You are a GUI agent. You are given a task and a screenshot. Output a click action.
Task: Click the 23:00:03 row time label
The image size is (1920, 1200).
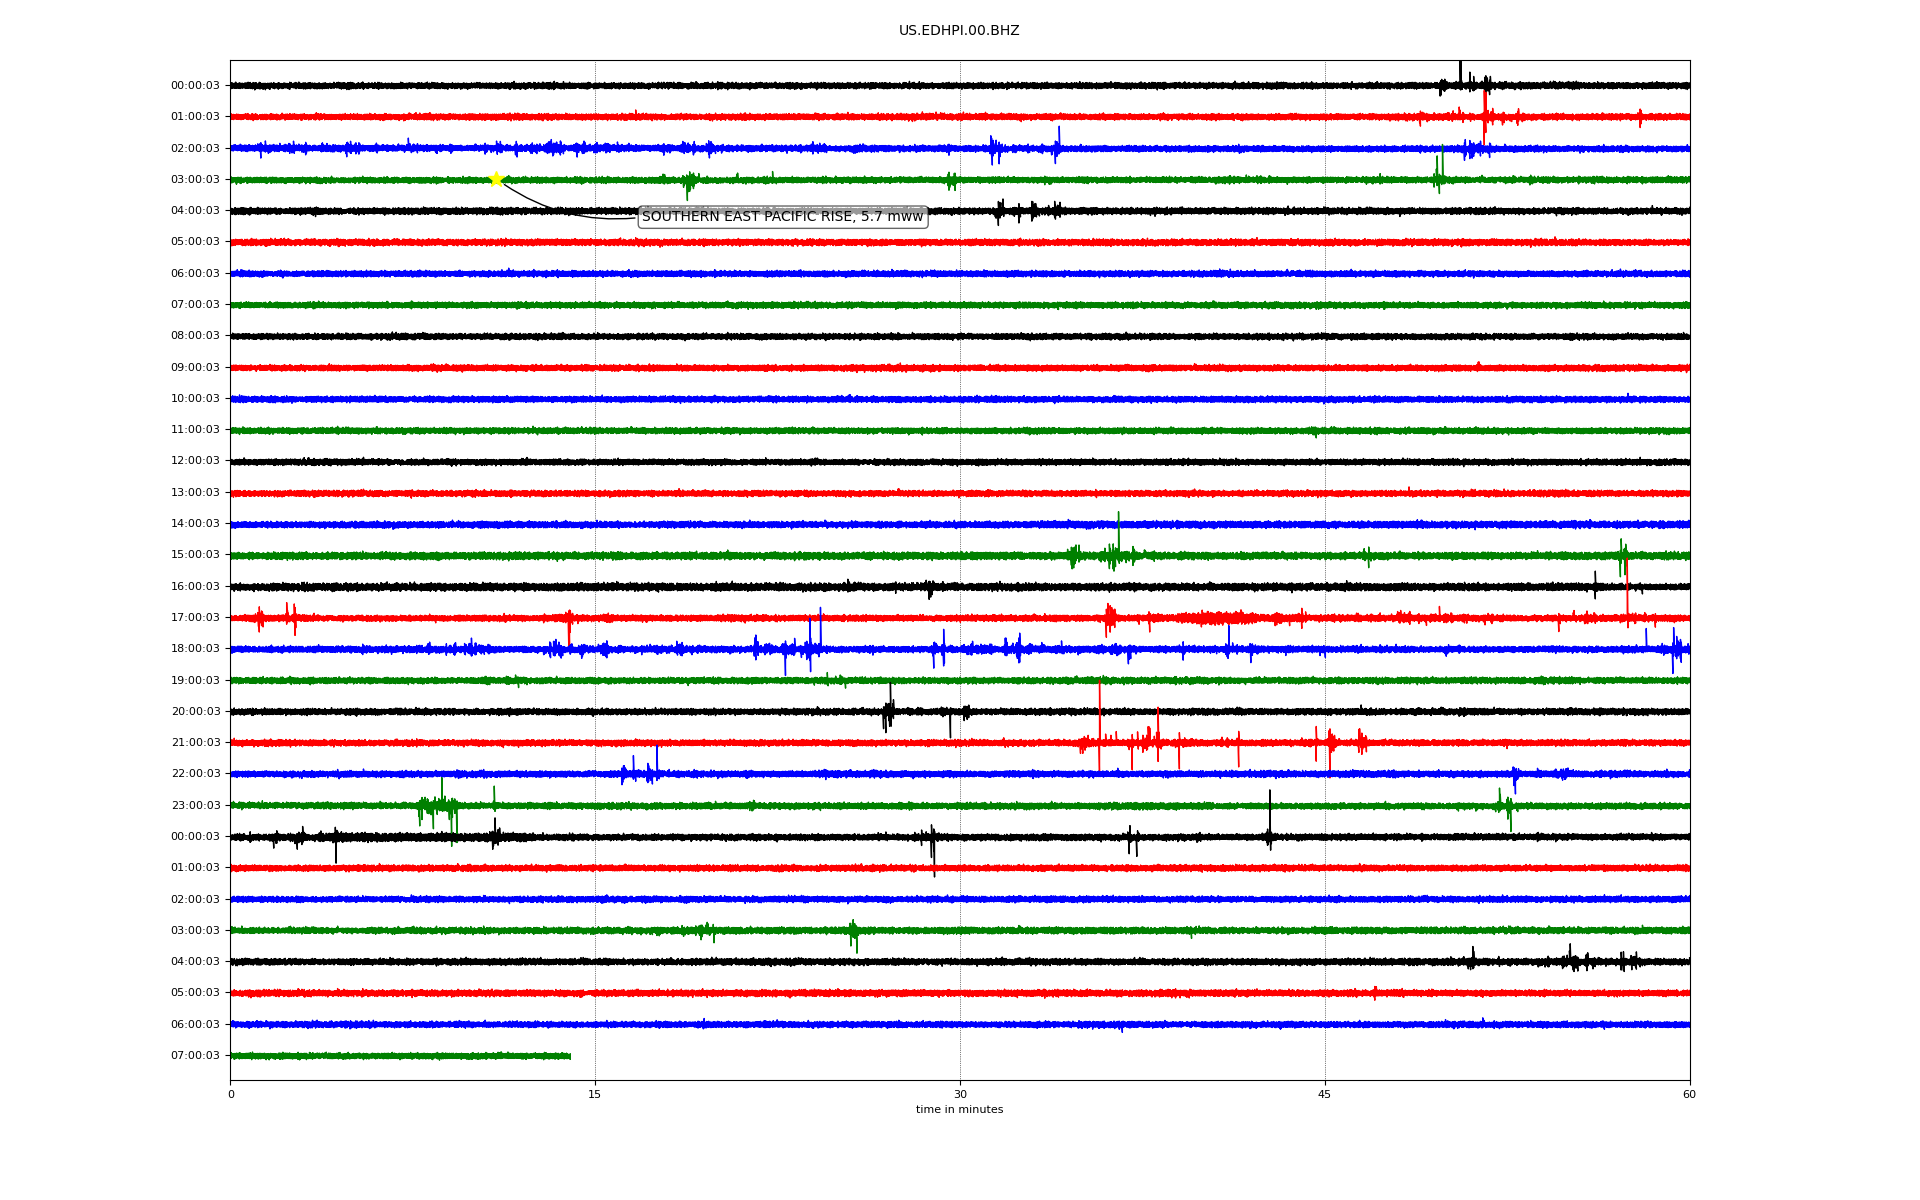tap(195, 805)
